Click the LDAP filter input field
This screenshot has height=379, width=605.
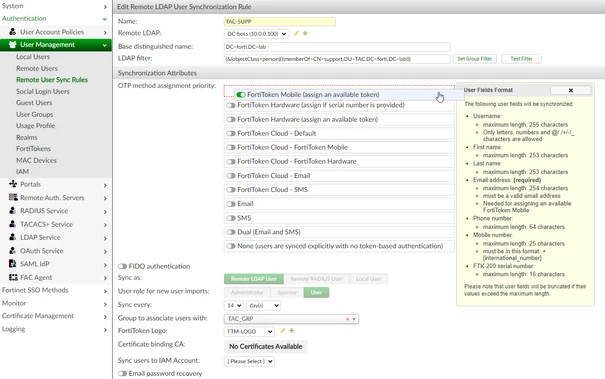(x=337, y=59)
